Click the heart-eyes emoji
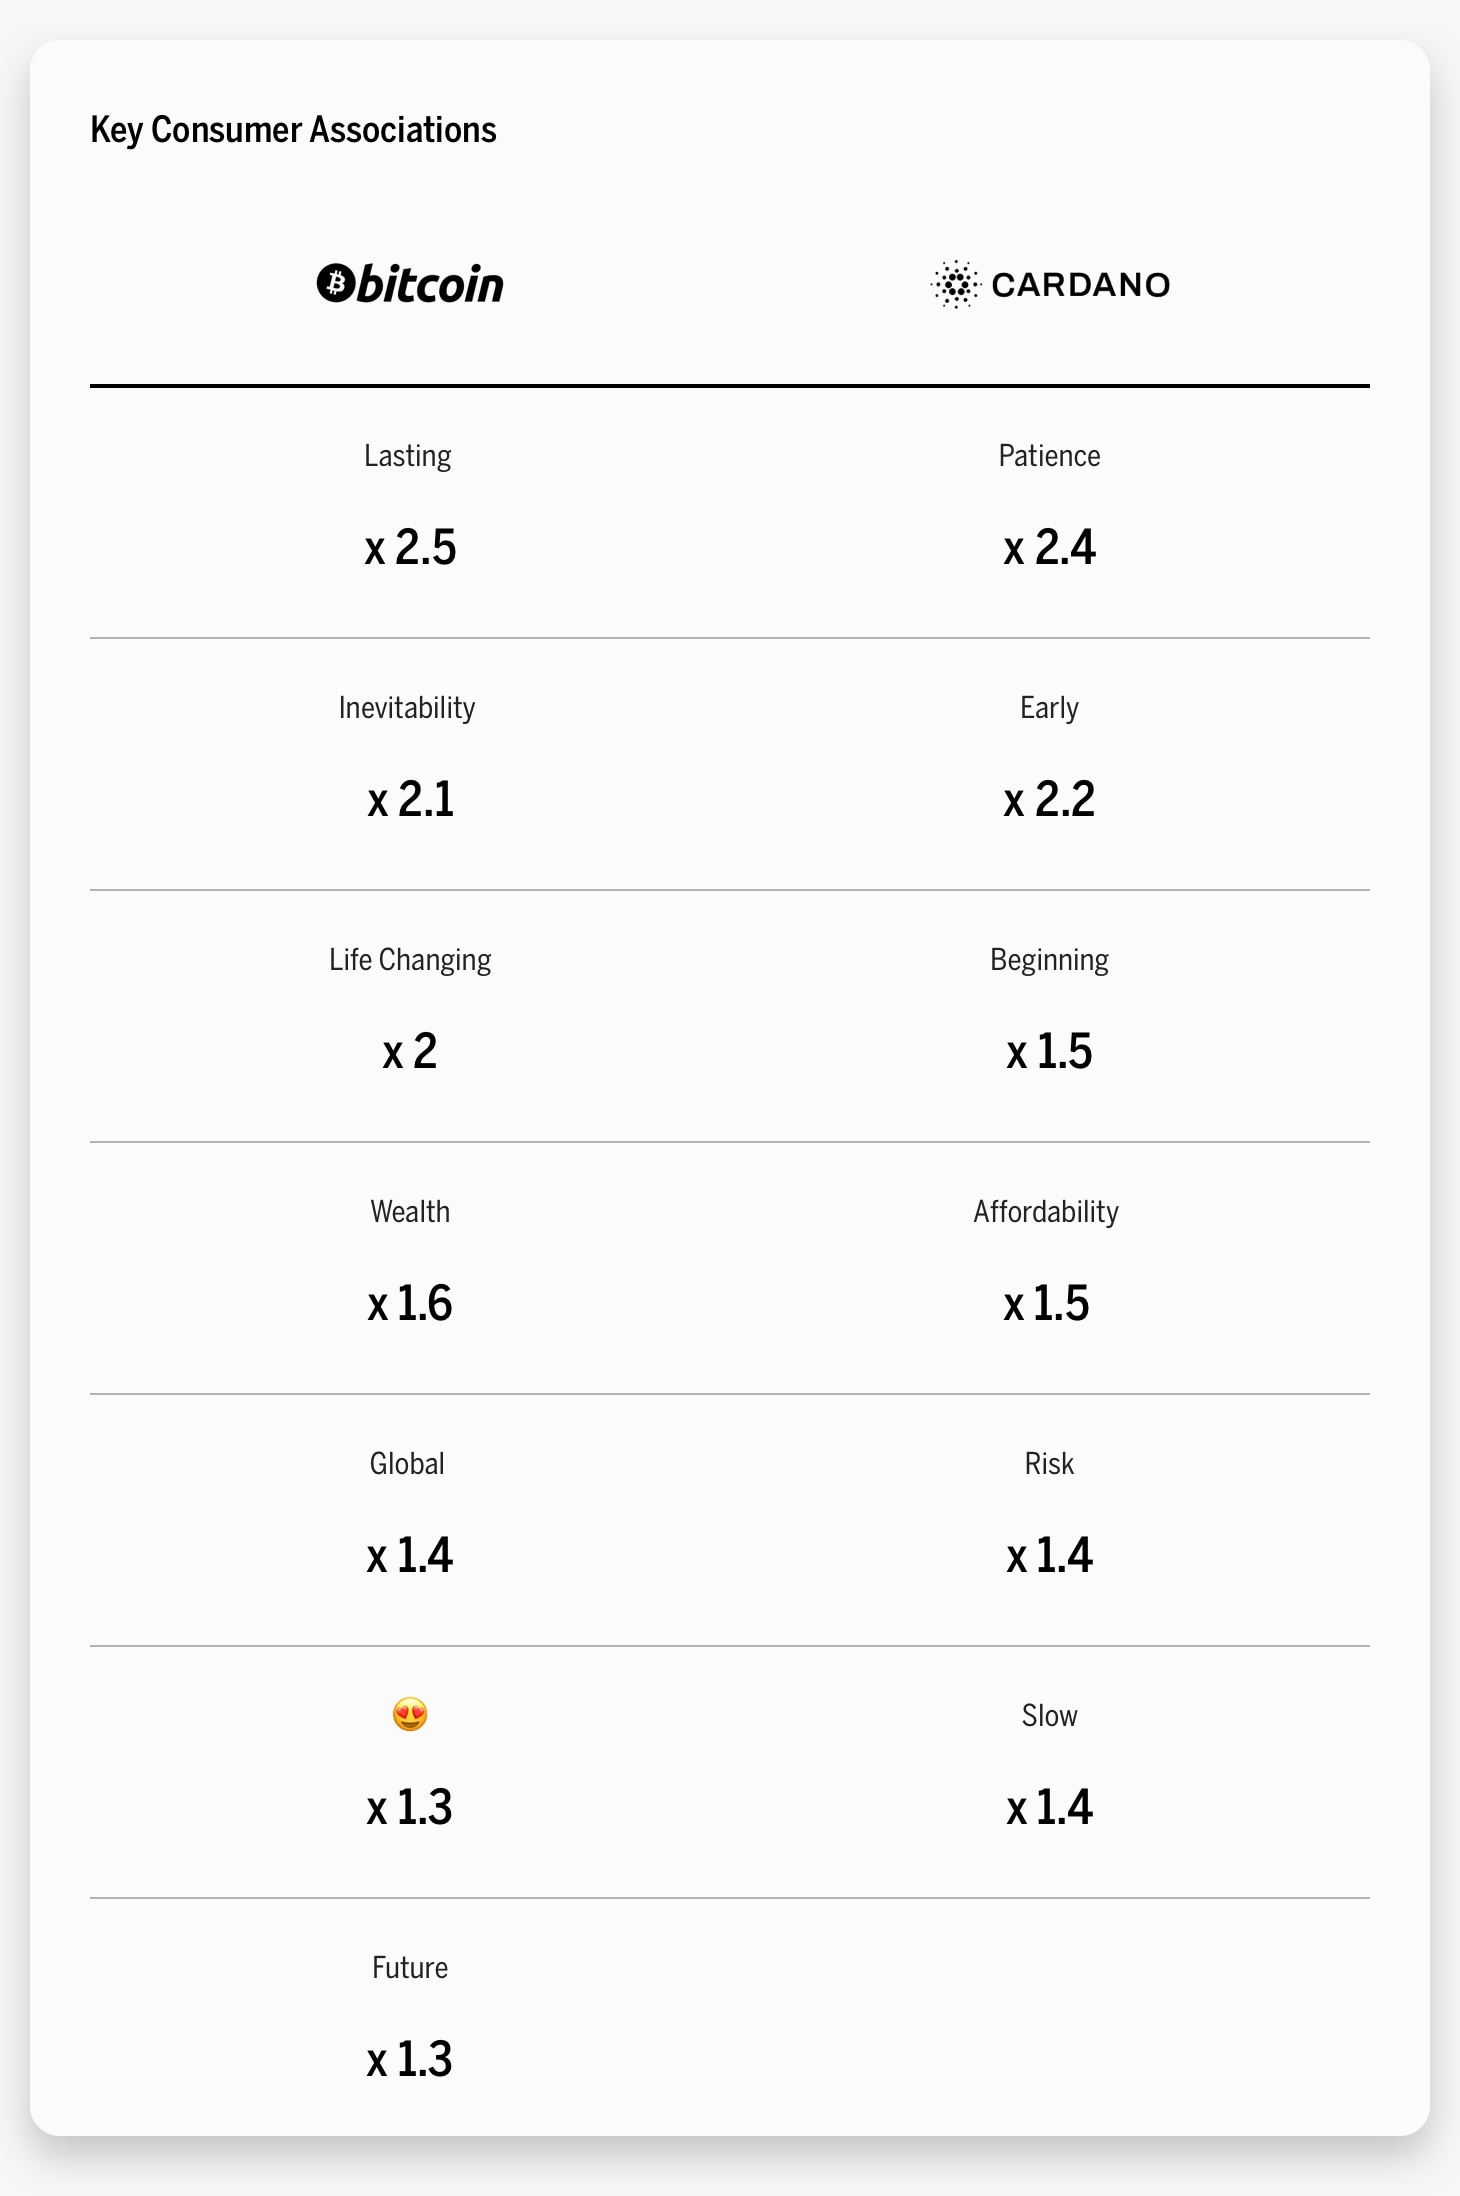The height and width of the screenshot is (2196, 1460). click(x=410, y=1714)
